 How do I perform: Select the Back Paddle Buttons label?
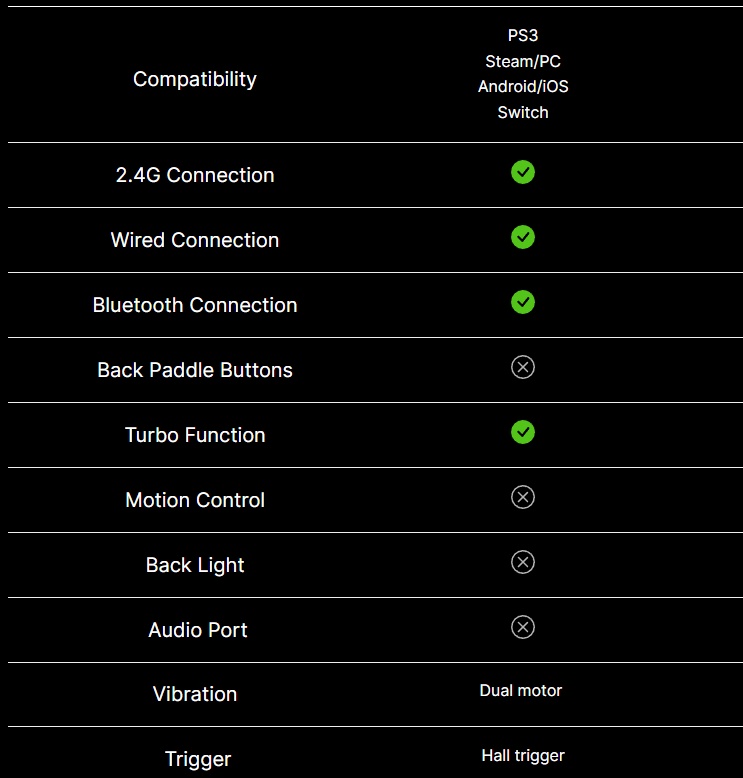[x=195, y=370]
